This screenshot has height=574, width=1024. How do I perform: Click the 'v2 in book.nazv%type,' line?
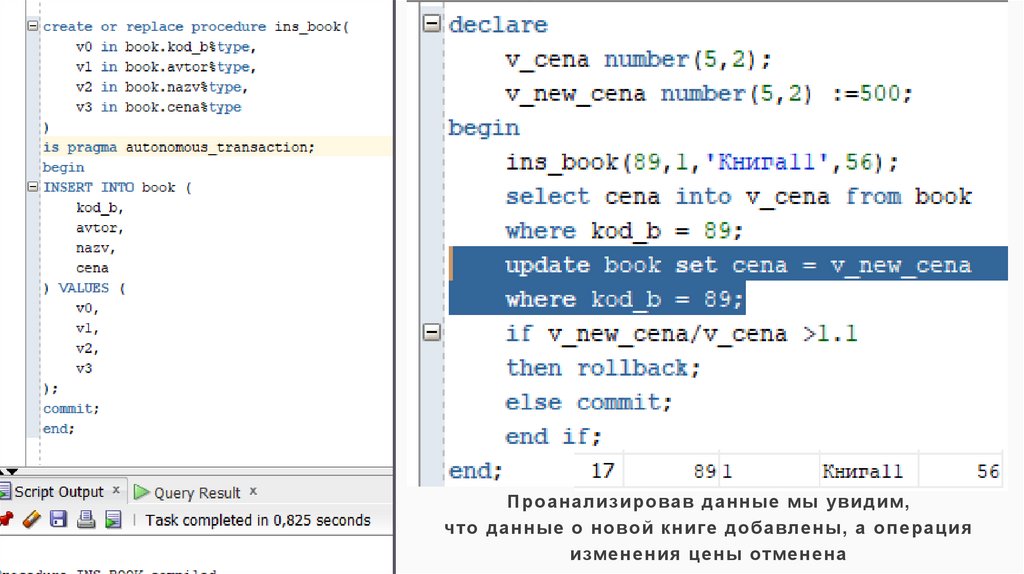pos(161,87)
